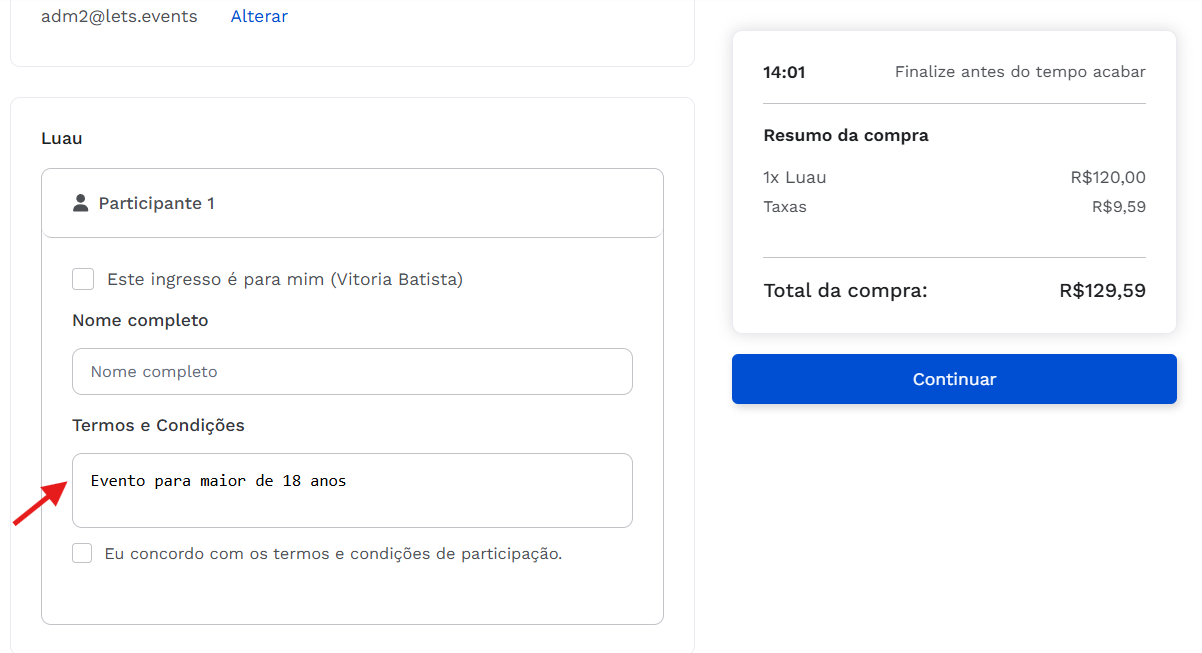Click the adm2@lets.events email address

point(119,17)
